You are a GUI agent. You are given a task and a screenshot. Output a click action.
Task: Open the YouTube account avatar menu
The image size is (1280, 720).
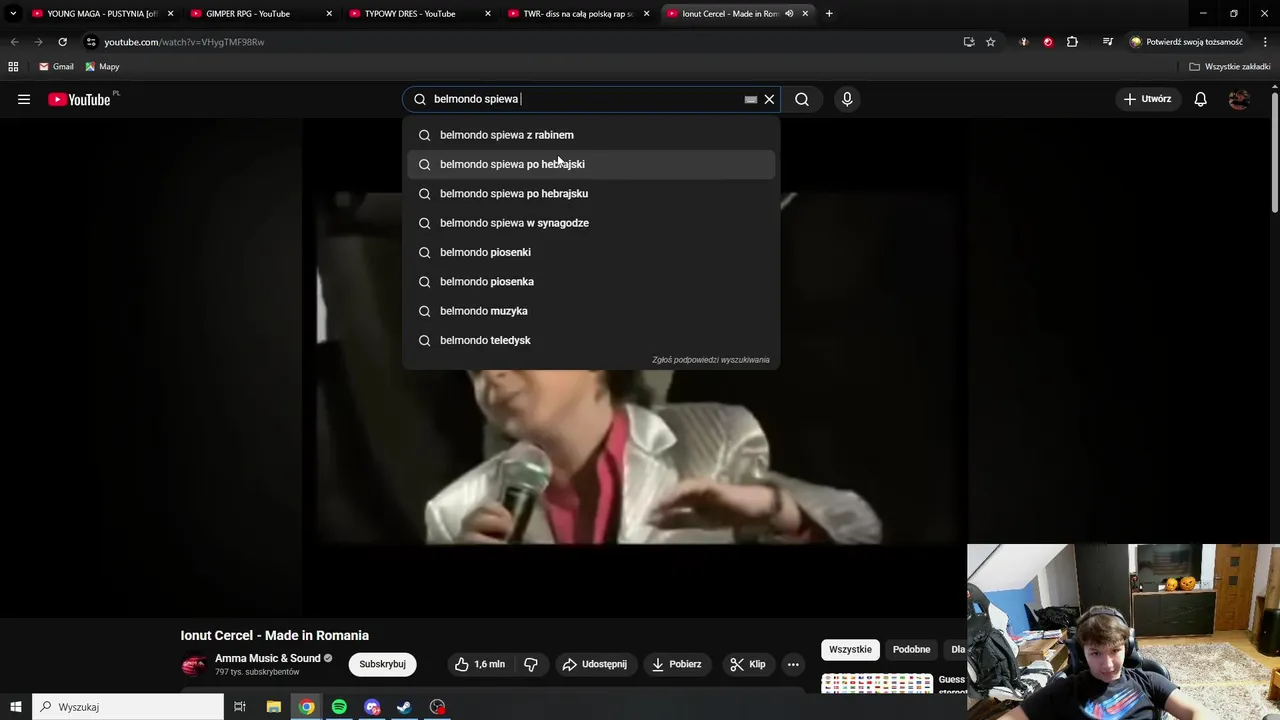coord(1239,99)
